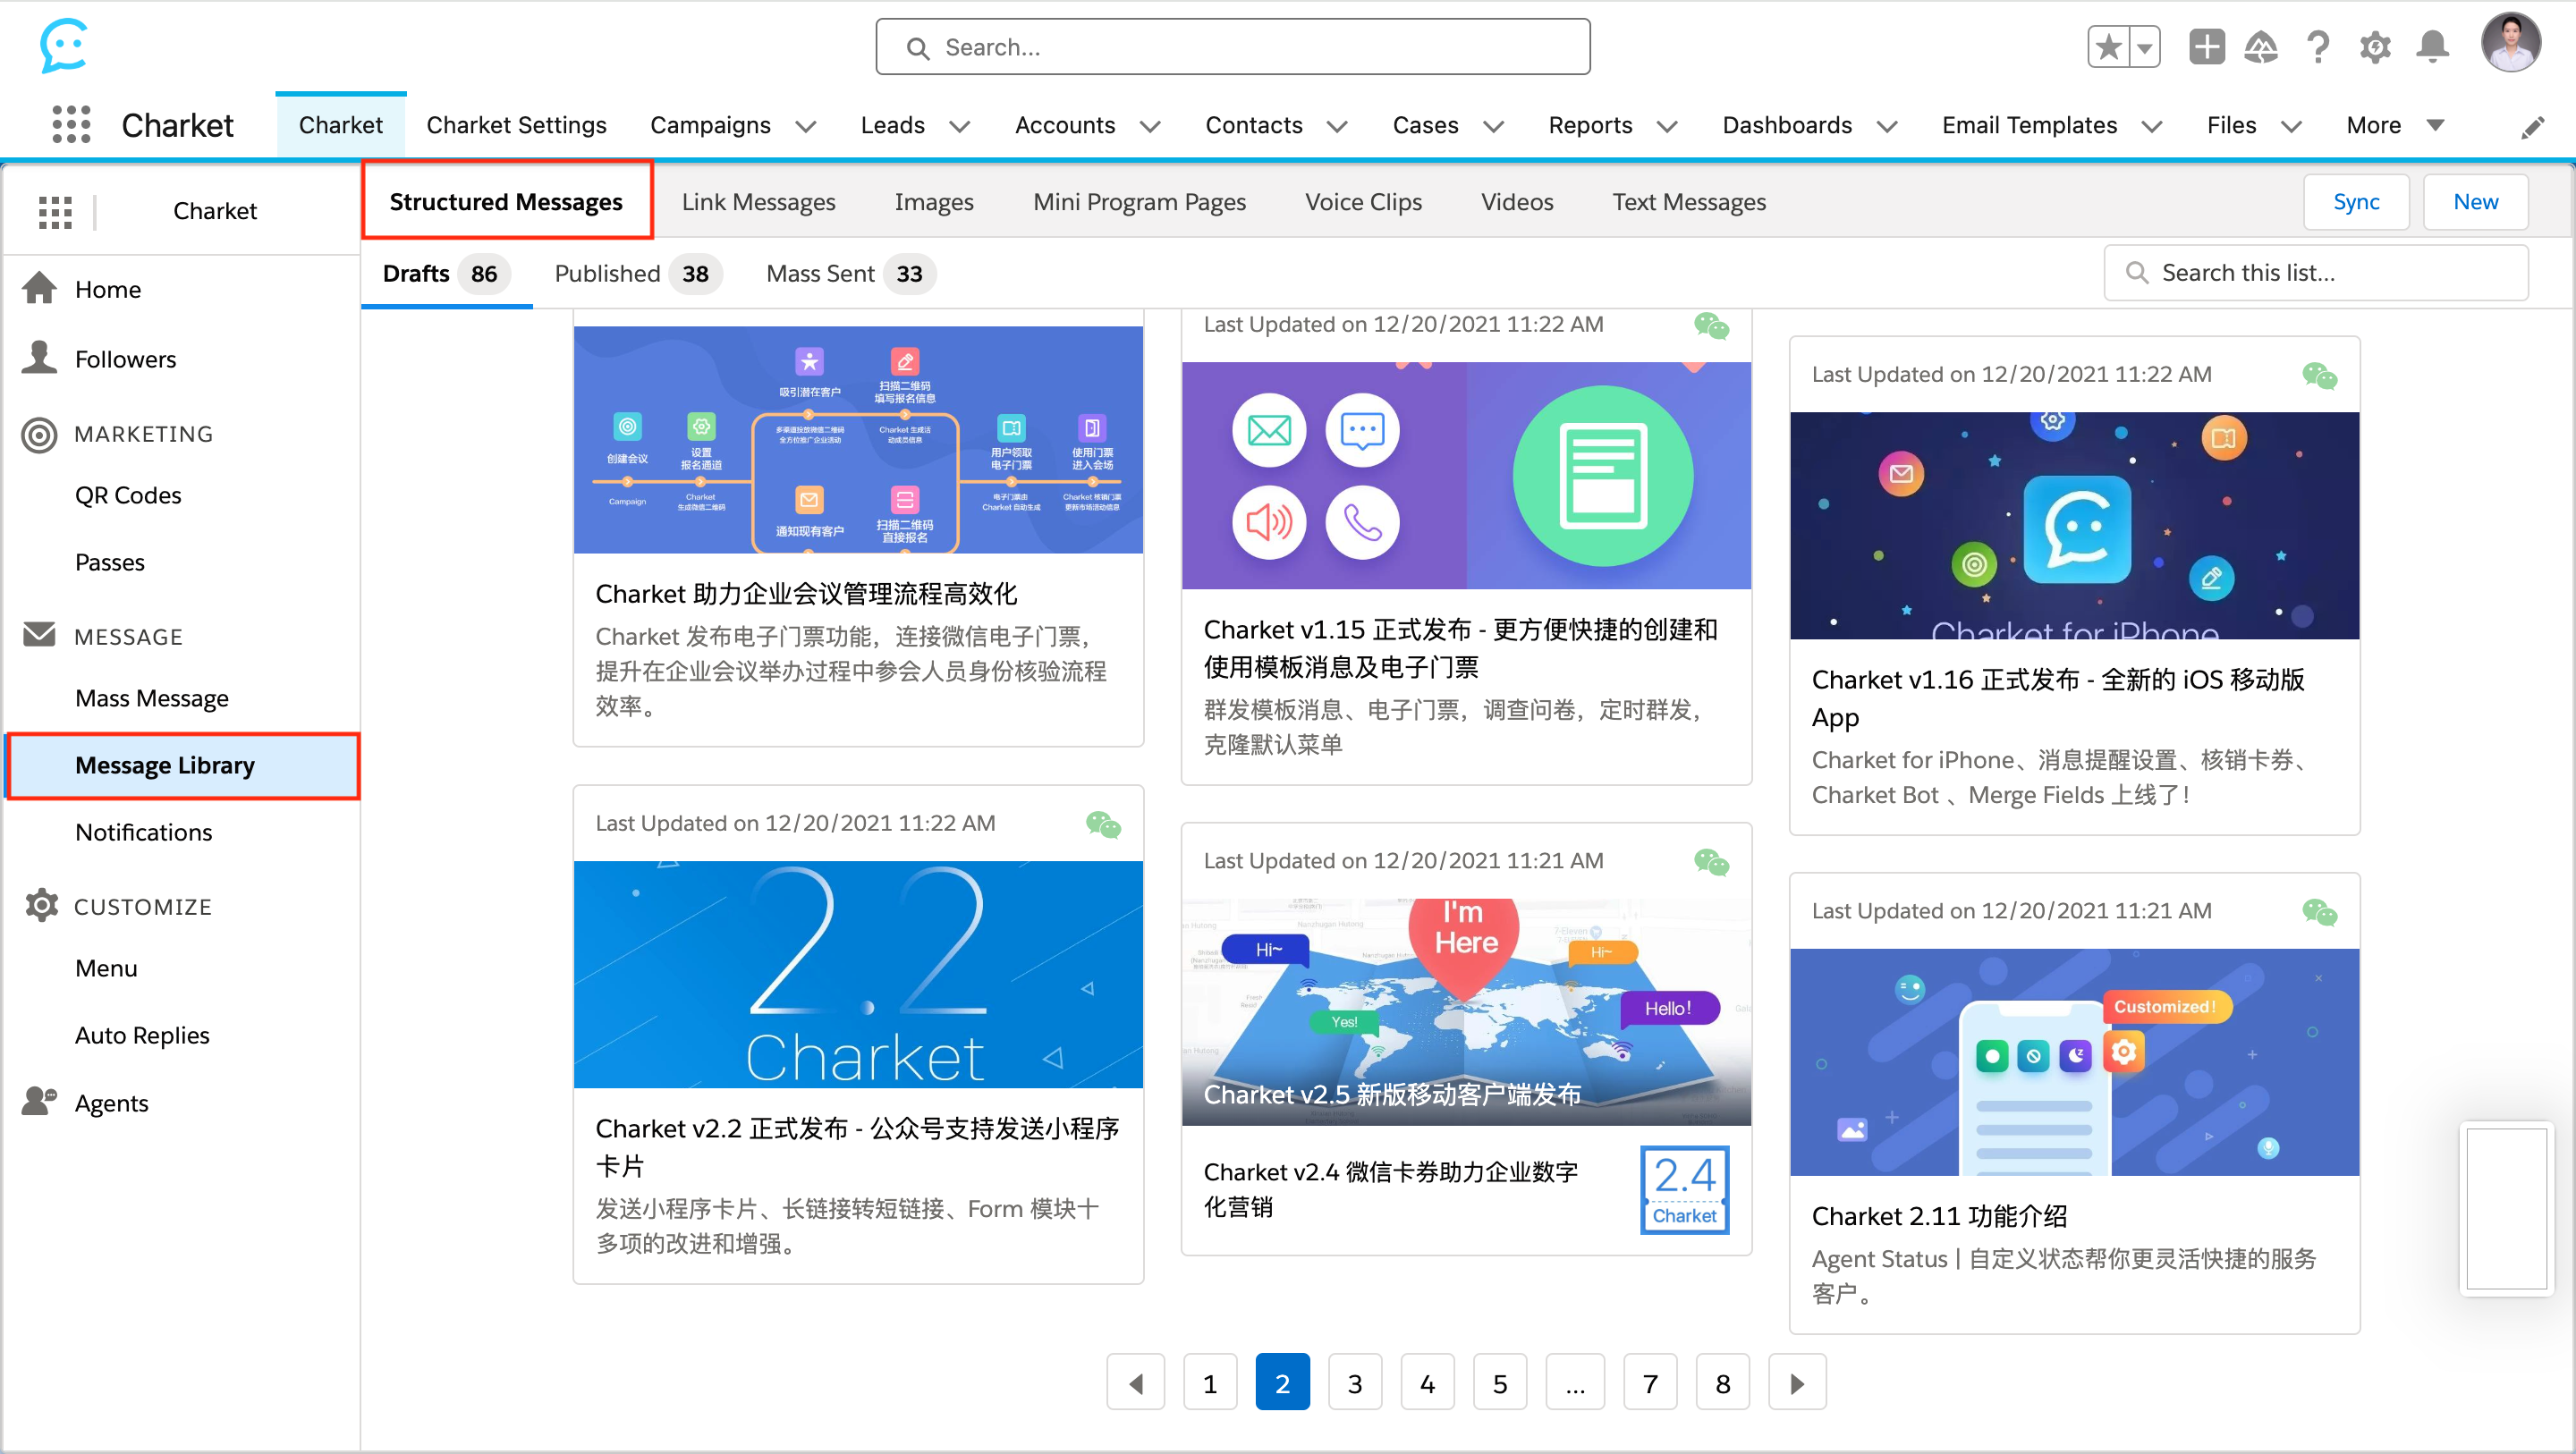The image size is (2576, 1454).
Task: Click the CUSTOMIZE gear icon
Action: (x=41, y=905)
